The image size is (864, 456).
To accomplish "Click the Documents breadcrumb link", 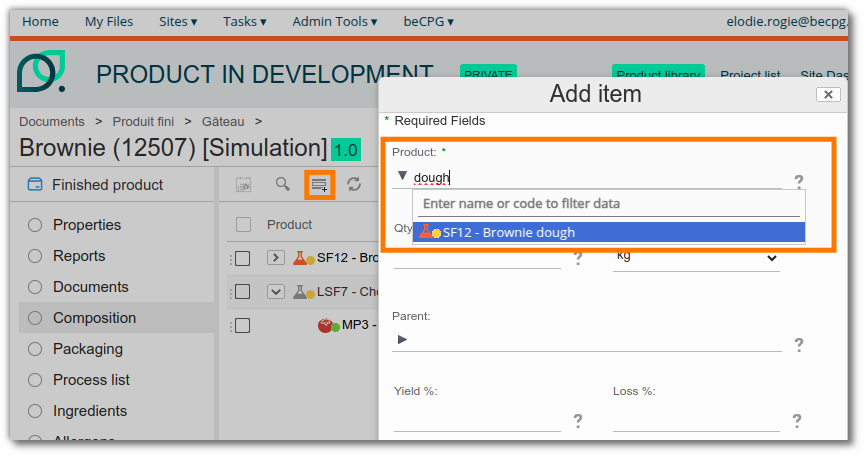I will coord(52,122).
